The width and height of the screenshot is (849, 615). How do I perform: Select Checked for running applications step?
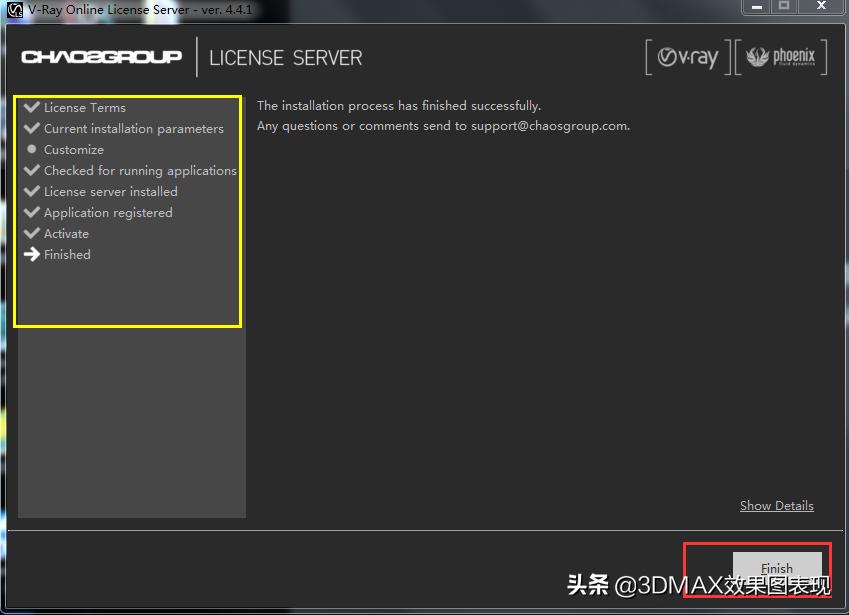point(140,171)
